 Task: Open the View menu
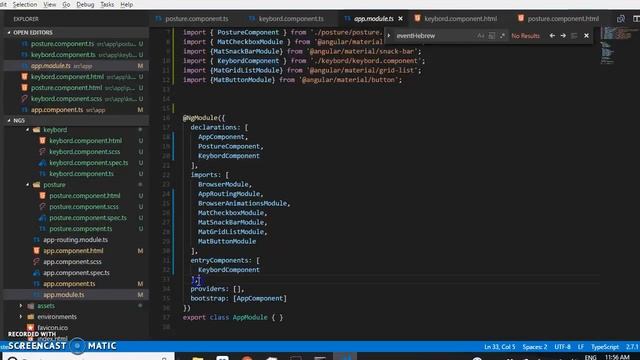click(x=49, y=4)
